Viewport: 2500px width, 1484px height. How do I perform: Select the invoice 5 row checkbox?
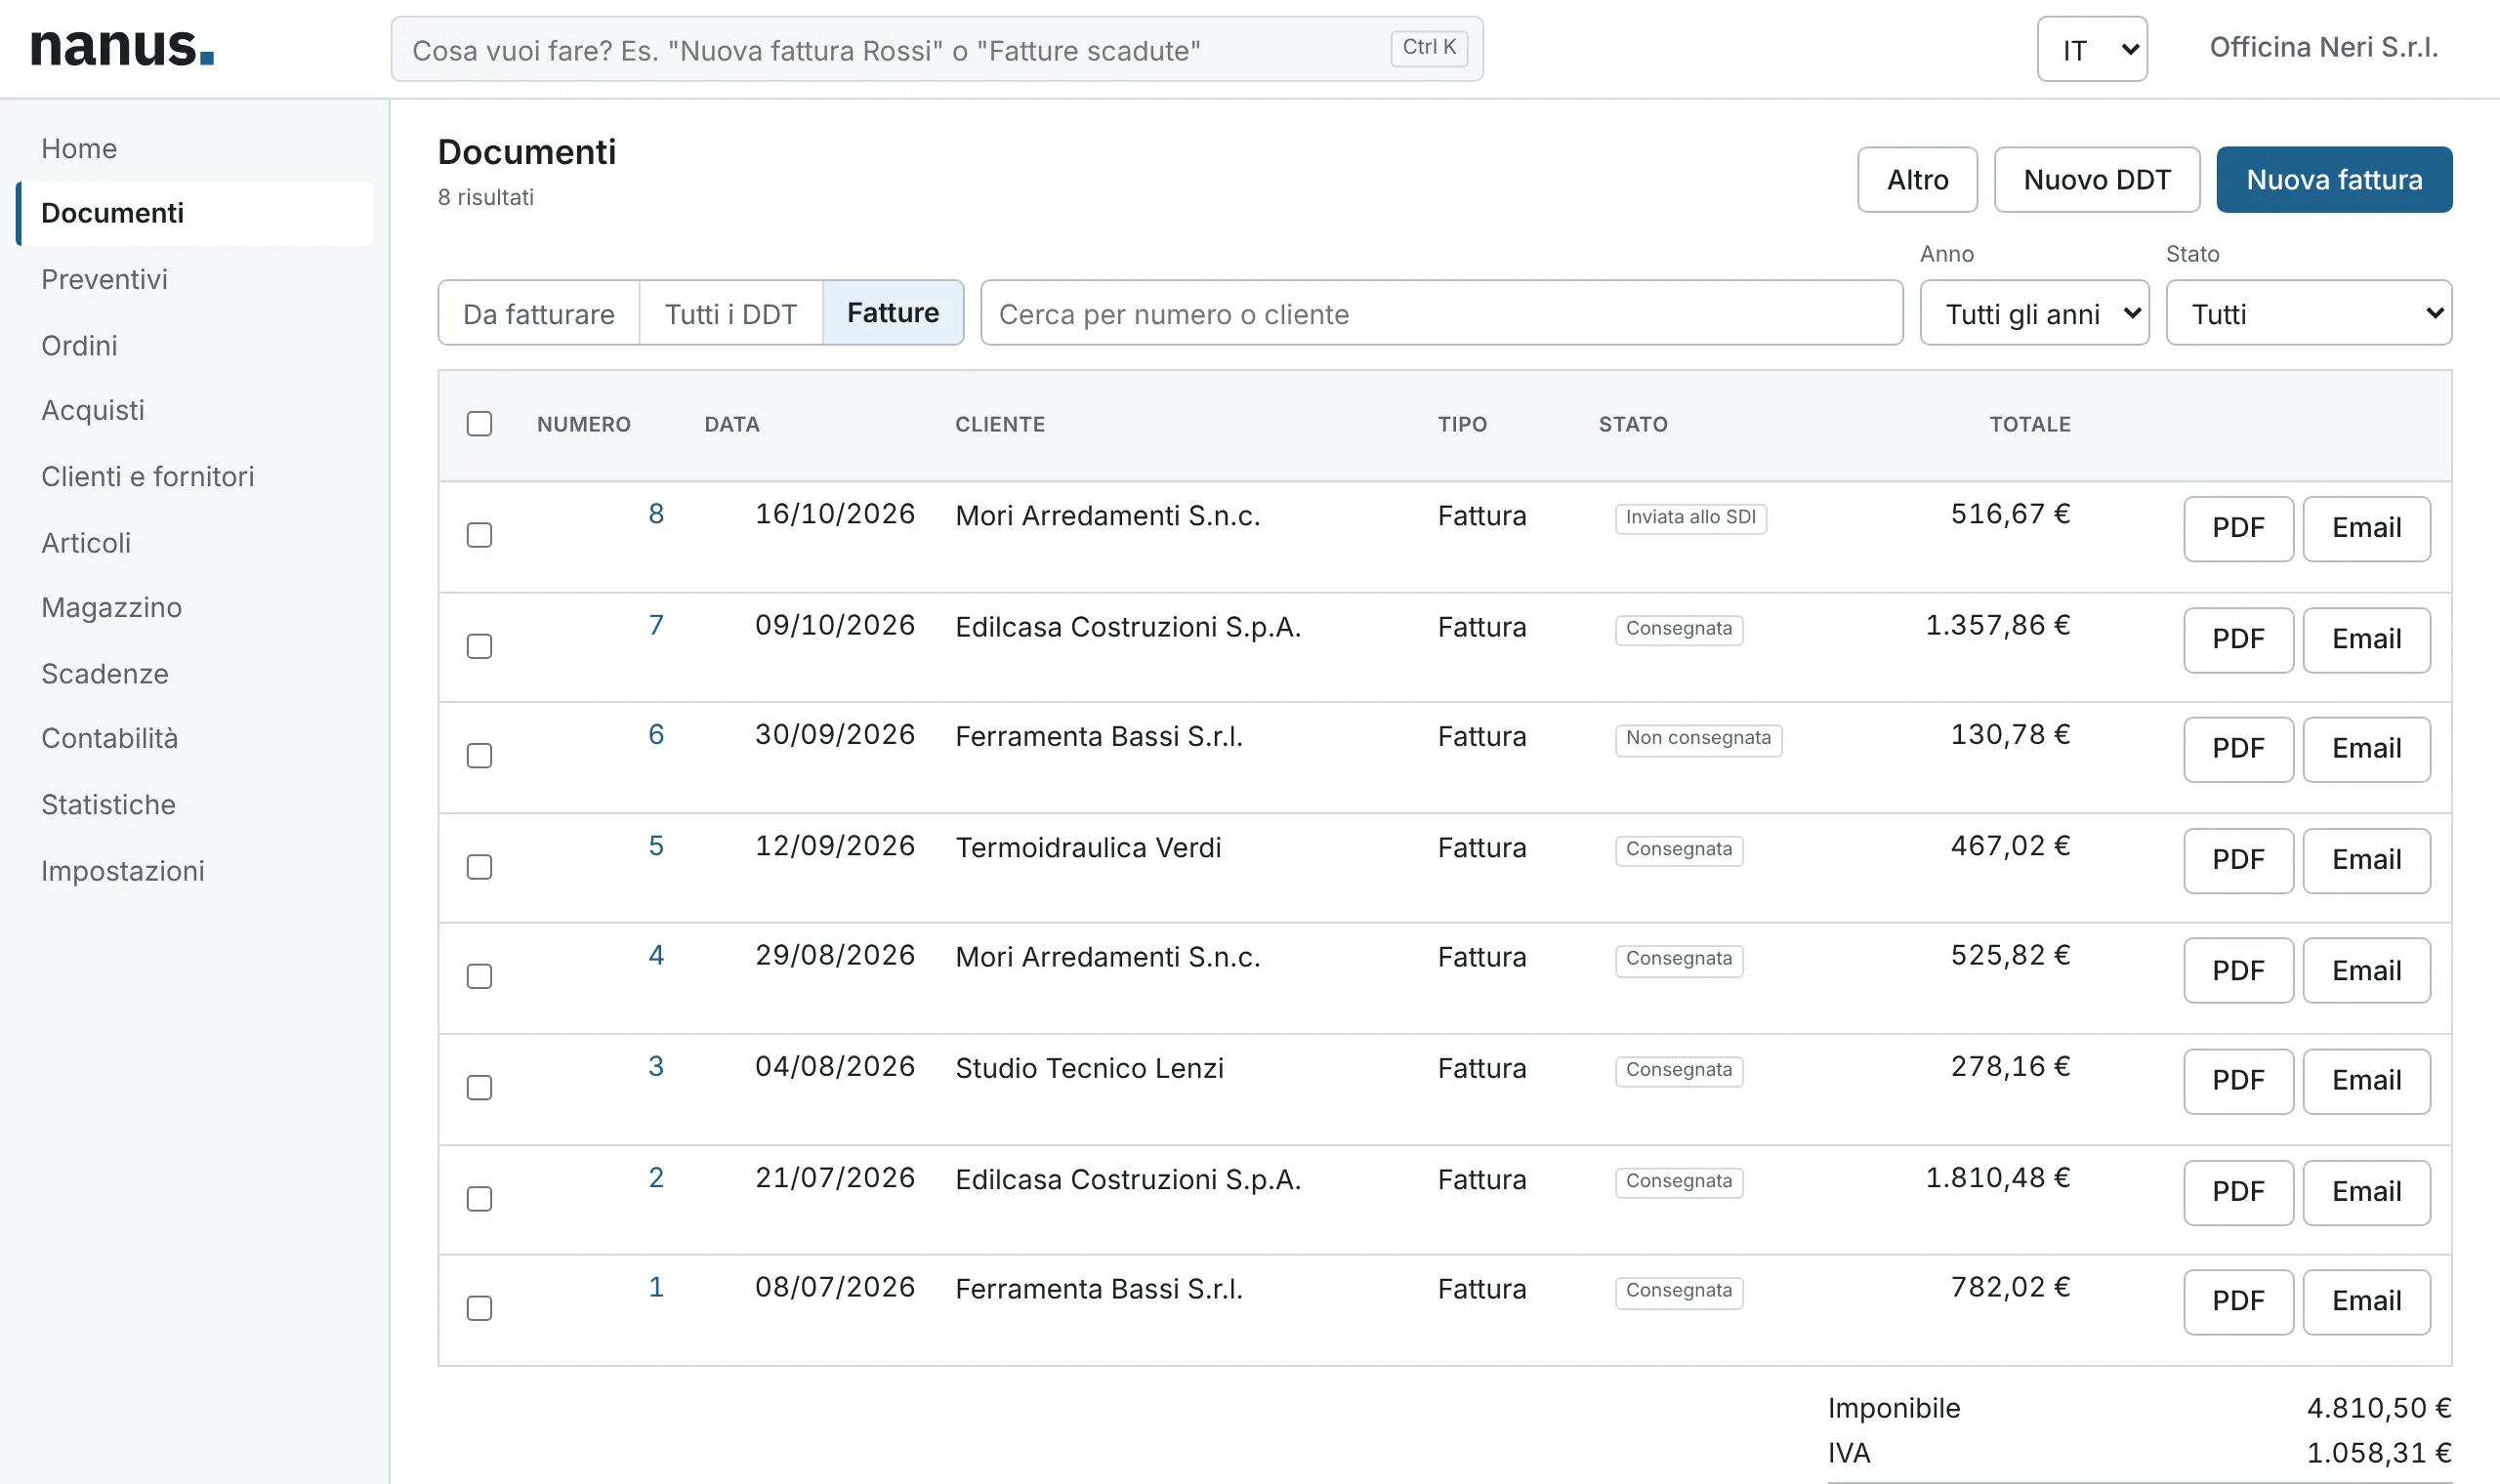[x=479, y=866]
